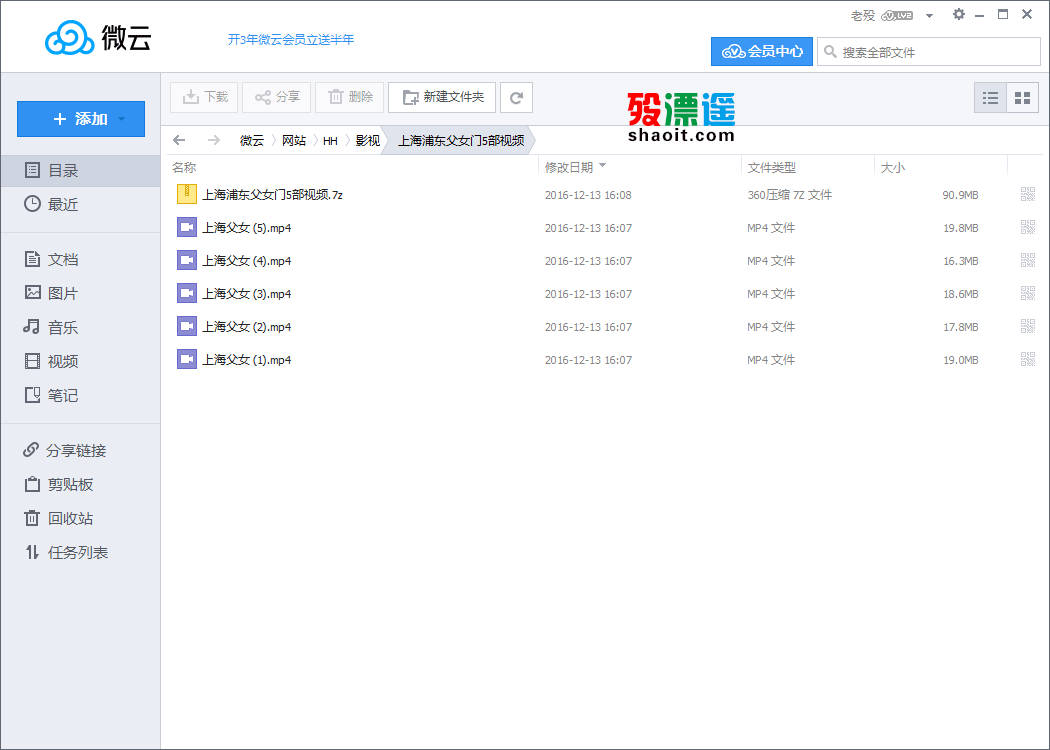The width and height of the screenshot is (1050, 750).
Task: Click the video icon of 上海父女 (2).mp4
Action: coord(187,325)
